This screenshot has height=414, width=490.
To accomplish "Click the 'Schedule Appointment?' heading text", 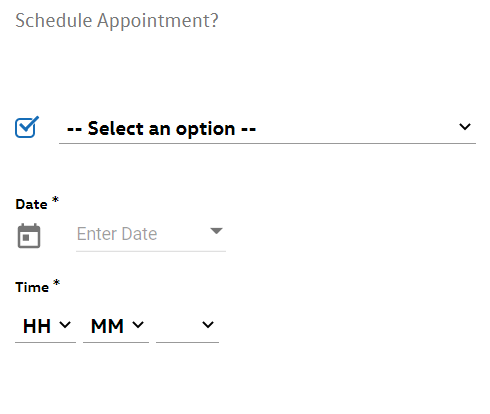I will point(117,21).
